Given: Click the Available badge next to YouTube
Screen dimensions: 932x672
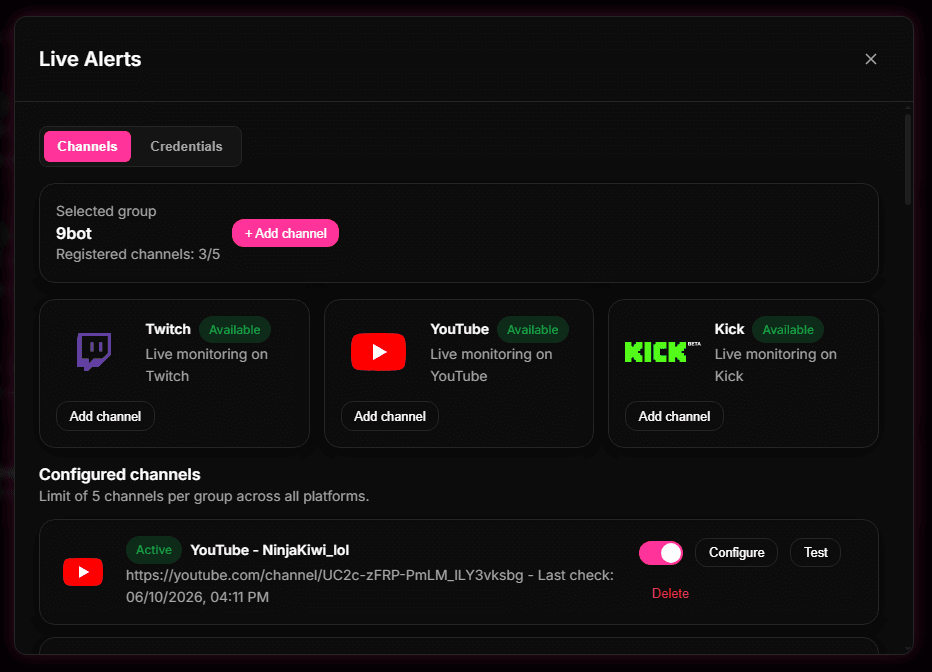Looking at the screenshot, I should tap(533, 330).
